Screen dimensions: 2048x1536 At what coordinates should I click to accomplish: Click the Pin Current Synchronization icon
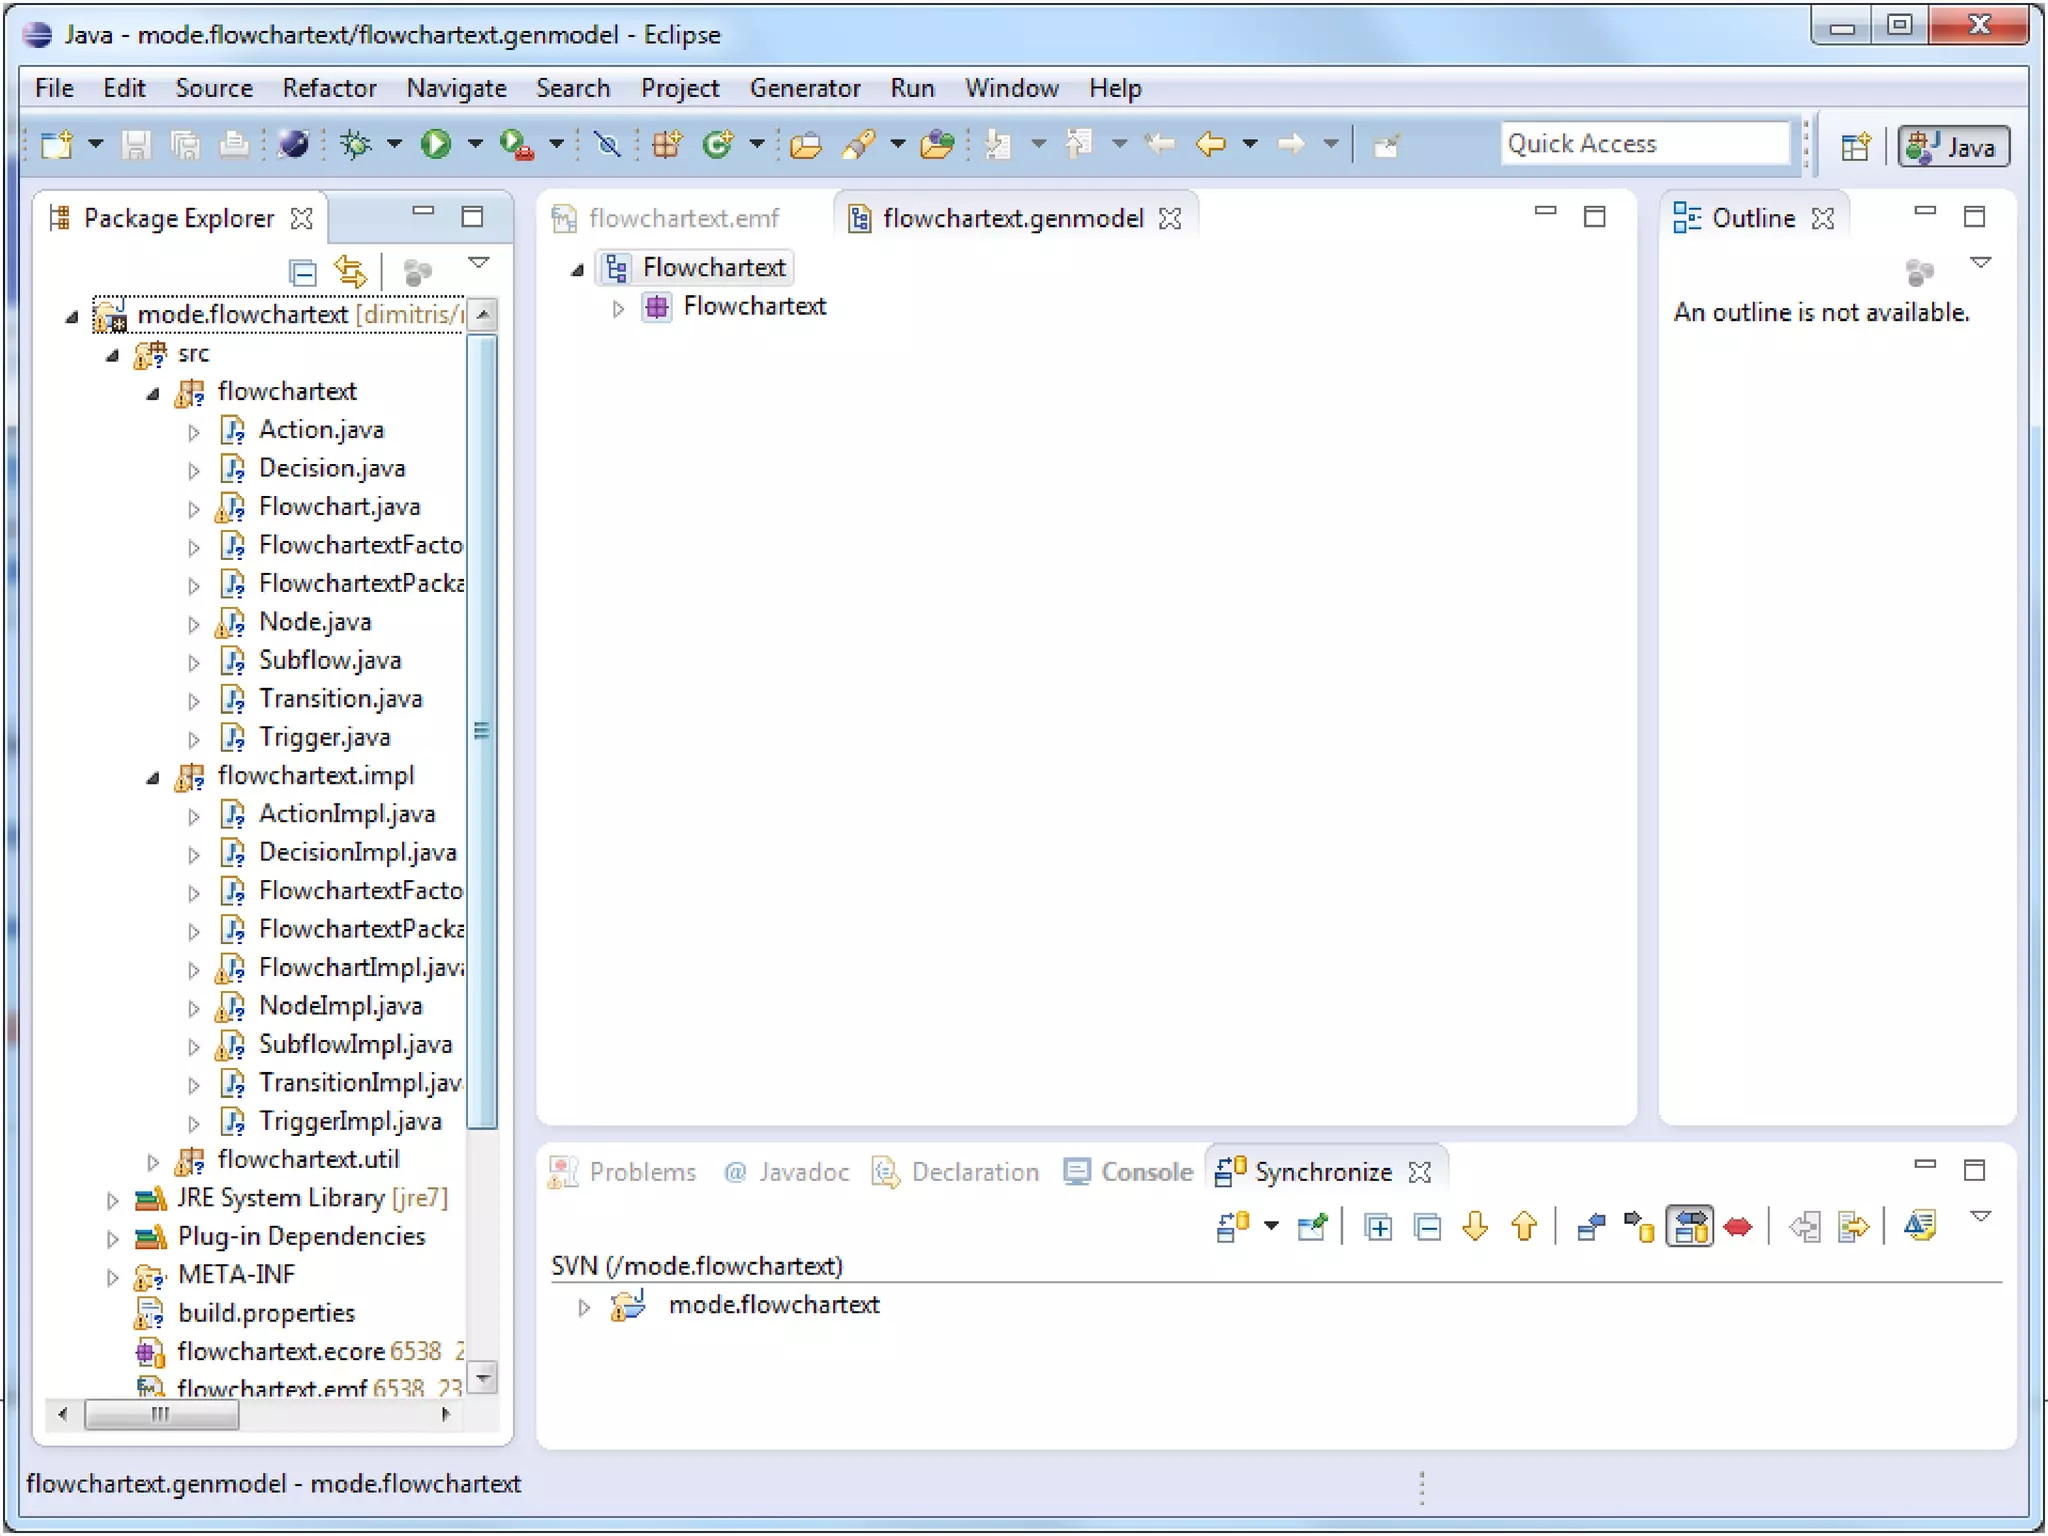click(1311, 1227)
